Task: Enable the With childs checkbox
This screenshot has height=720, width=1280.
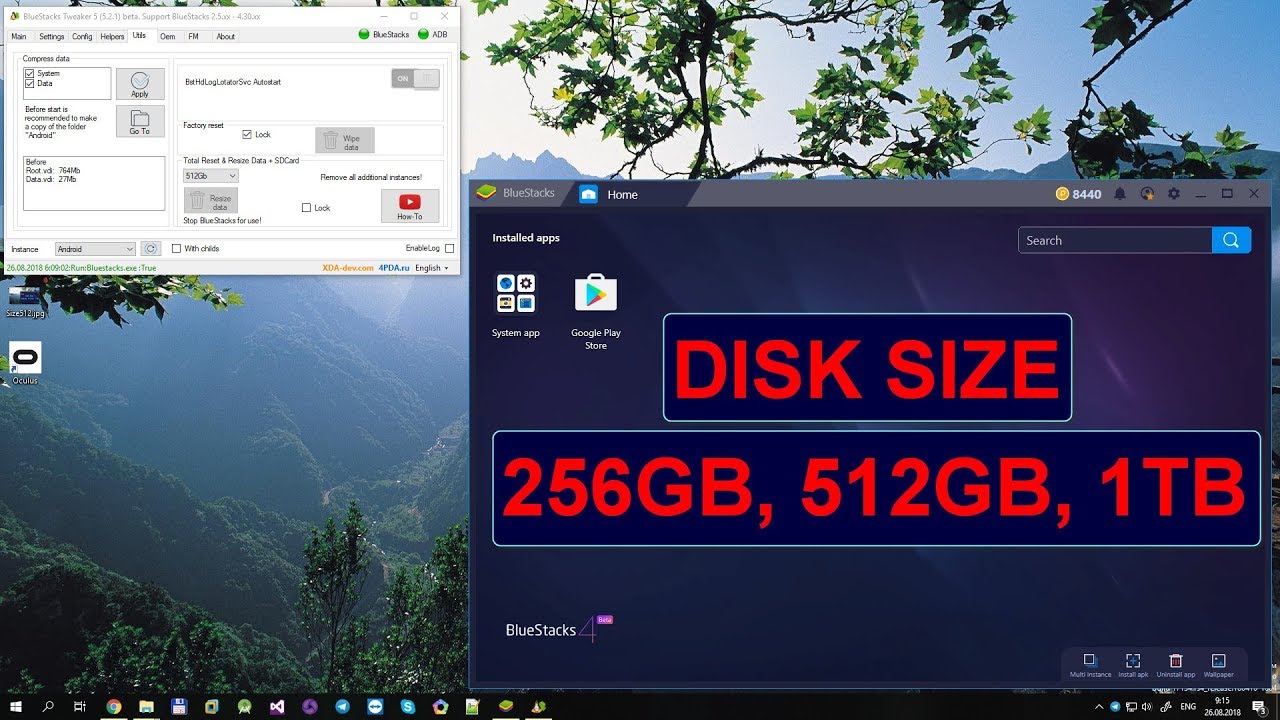Action: tap(177, 248)
